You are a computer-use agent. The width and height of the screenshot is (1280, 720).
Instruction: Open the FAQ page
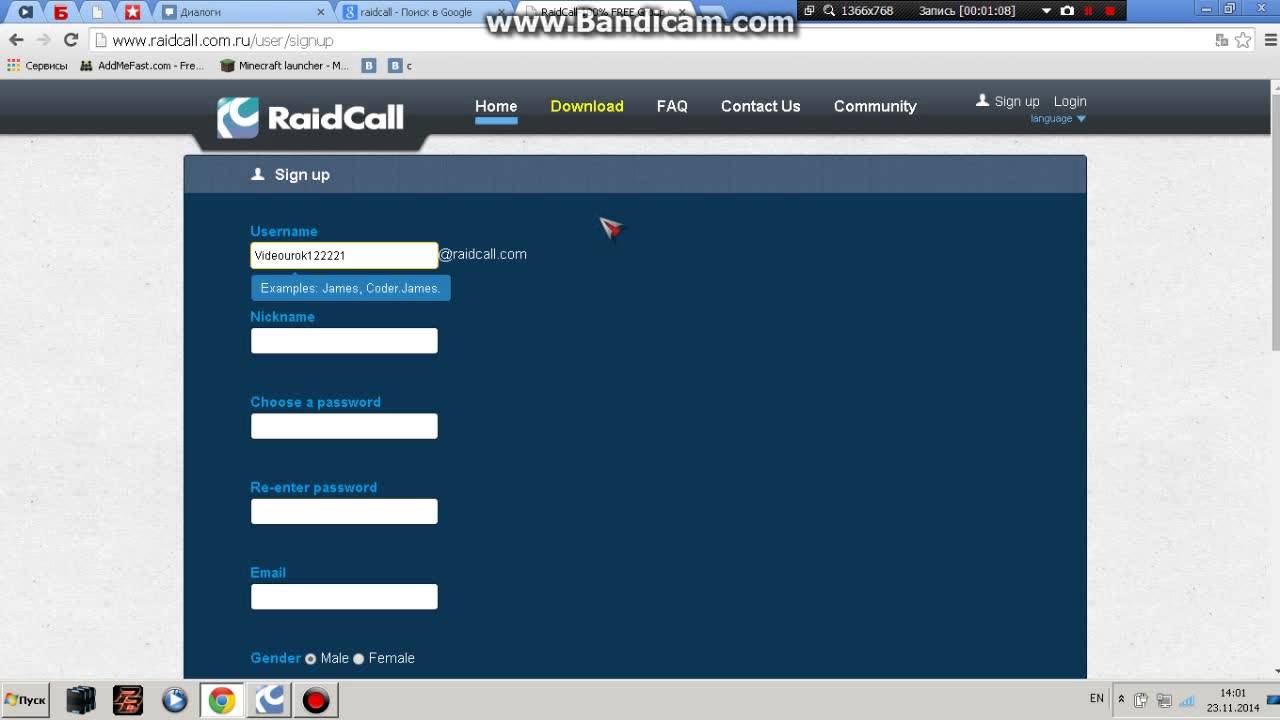[672, 106]
